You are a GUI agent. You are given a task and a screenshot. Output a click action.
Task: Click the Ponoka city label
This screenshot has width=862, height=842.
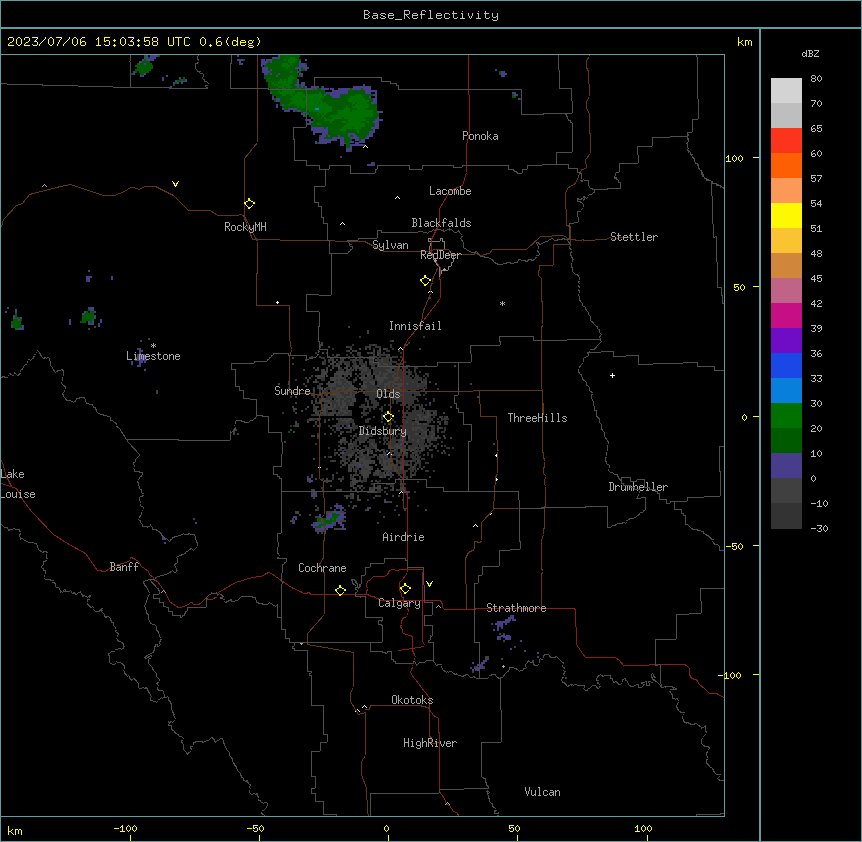point(480,136)
